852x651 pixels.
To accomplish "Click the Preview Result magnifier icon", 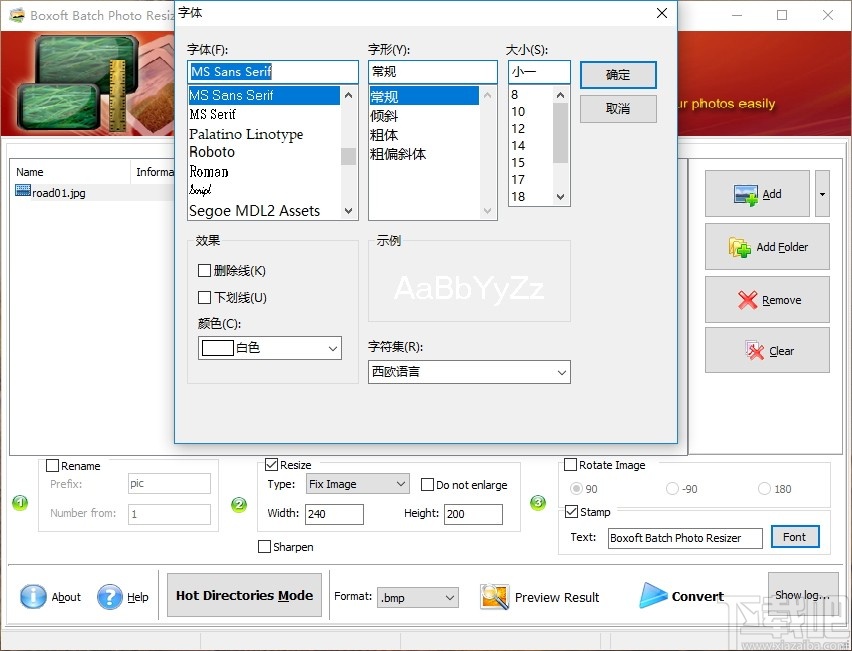I will 493,596.
